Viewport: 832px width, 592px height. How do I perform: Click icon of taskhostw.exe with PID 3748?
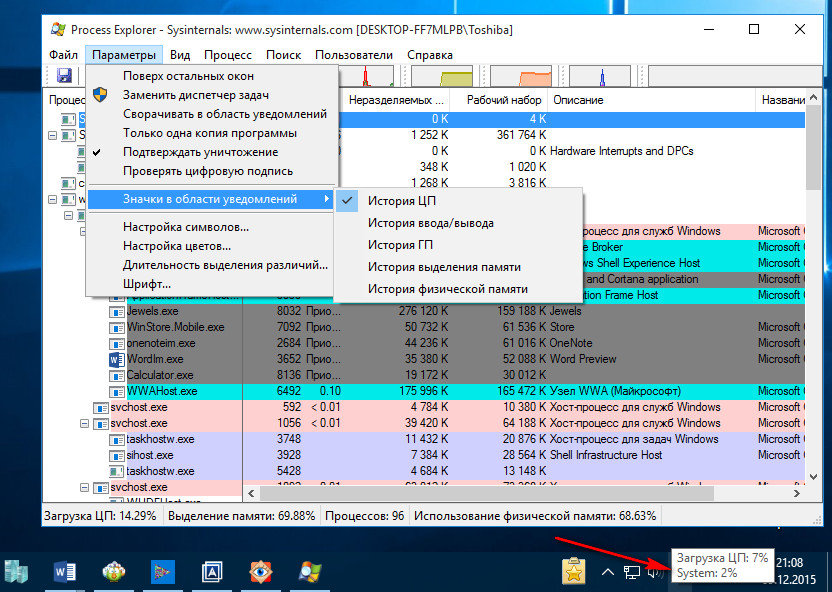click(x=116, y=439)
